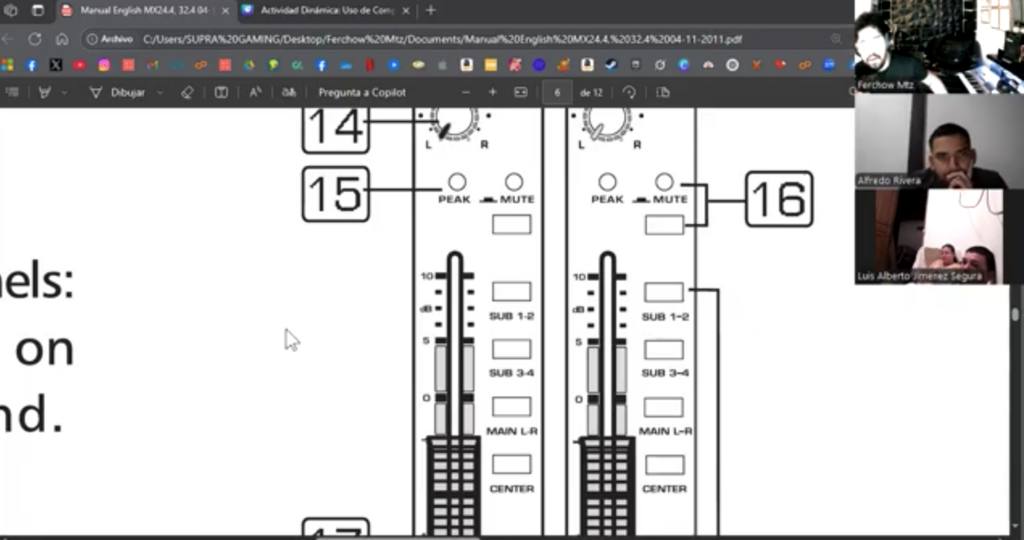
Task: Click the zoom out minus icon
Action: click(466, 93)
